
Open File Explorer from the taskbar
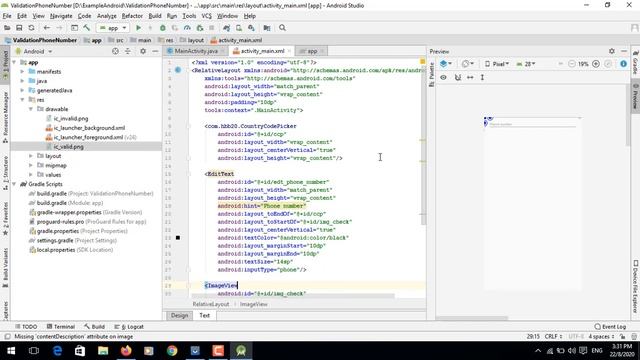103,351
